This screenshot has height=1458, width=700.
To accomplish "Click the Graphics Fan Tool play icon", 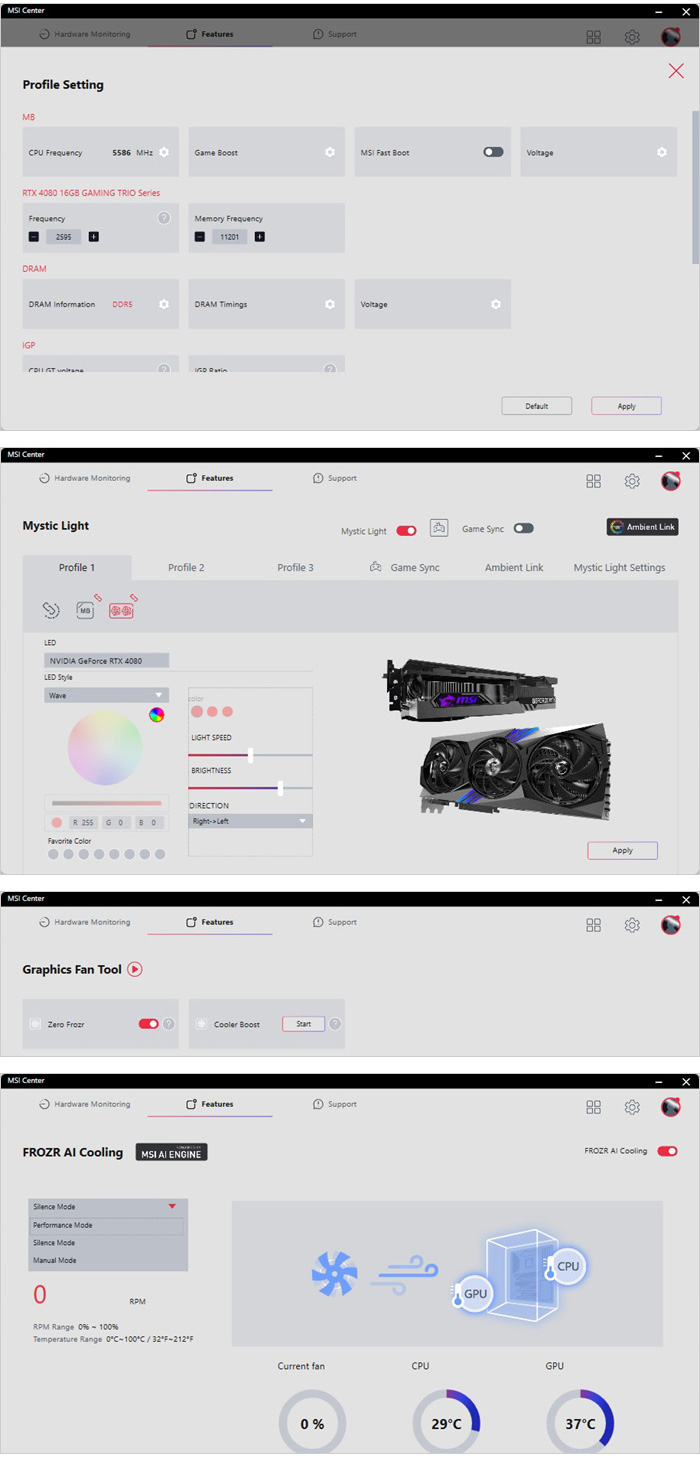I will [135, 969].
